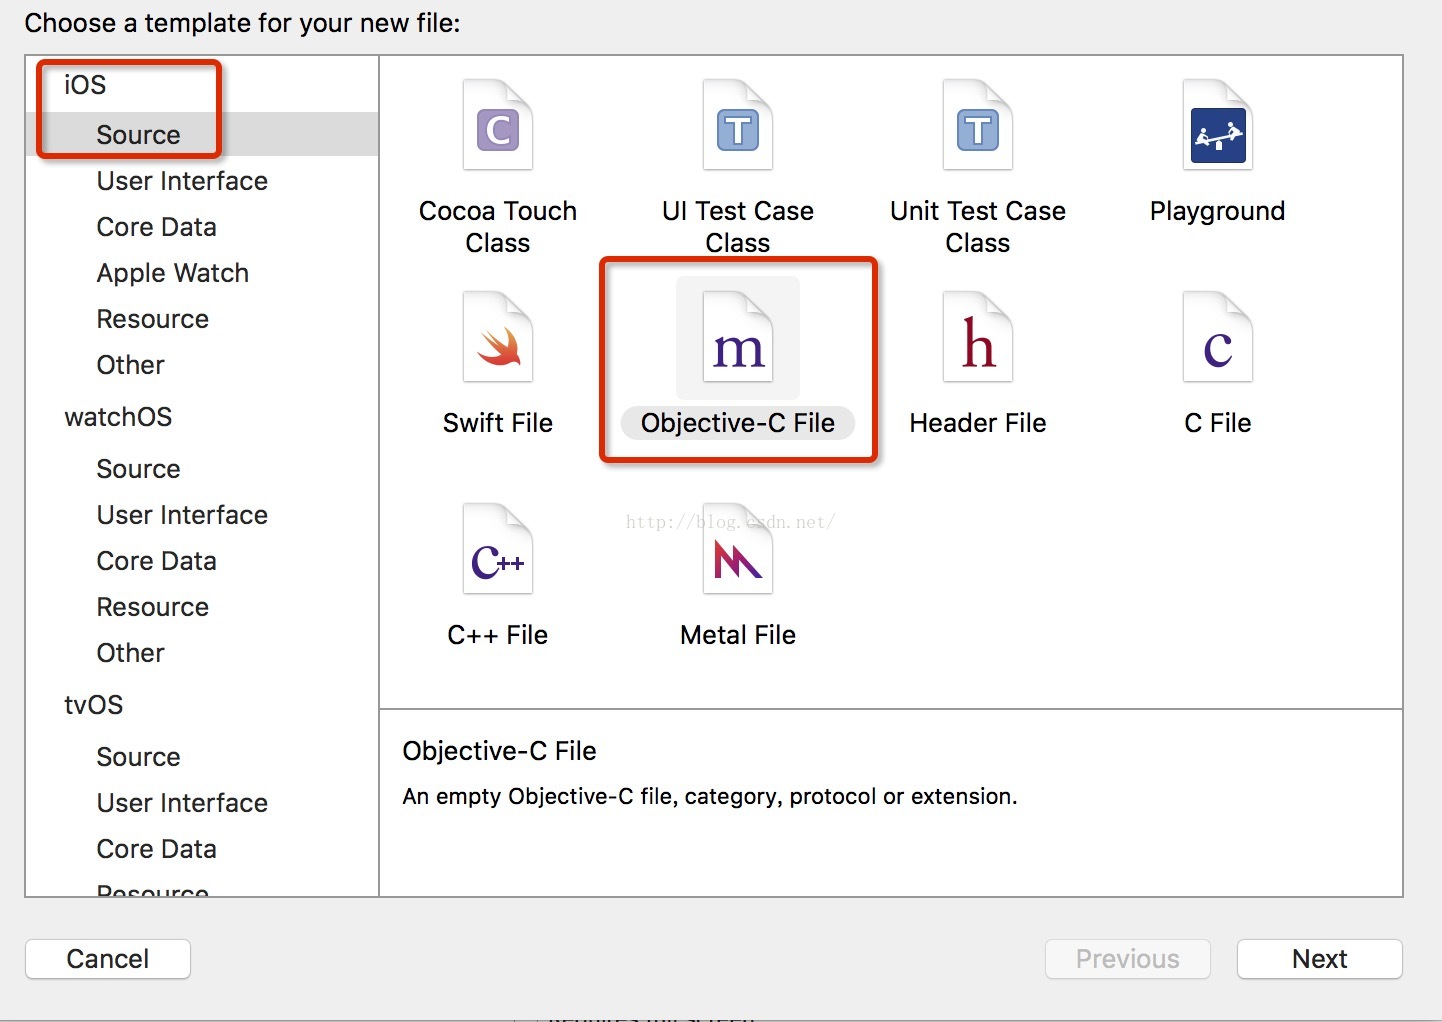The height and width of the screenshot is (1022, 1442).
Task: Click the 'Cocoa Touch Class' label
Action: pos(498,227)
